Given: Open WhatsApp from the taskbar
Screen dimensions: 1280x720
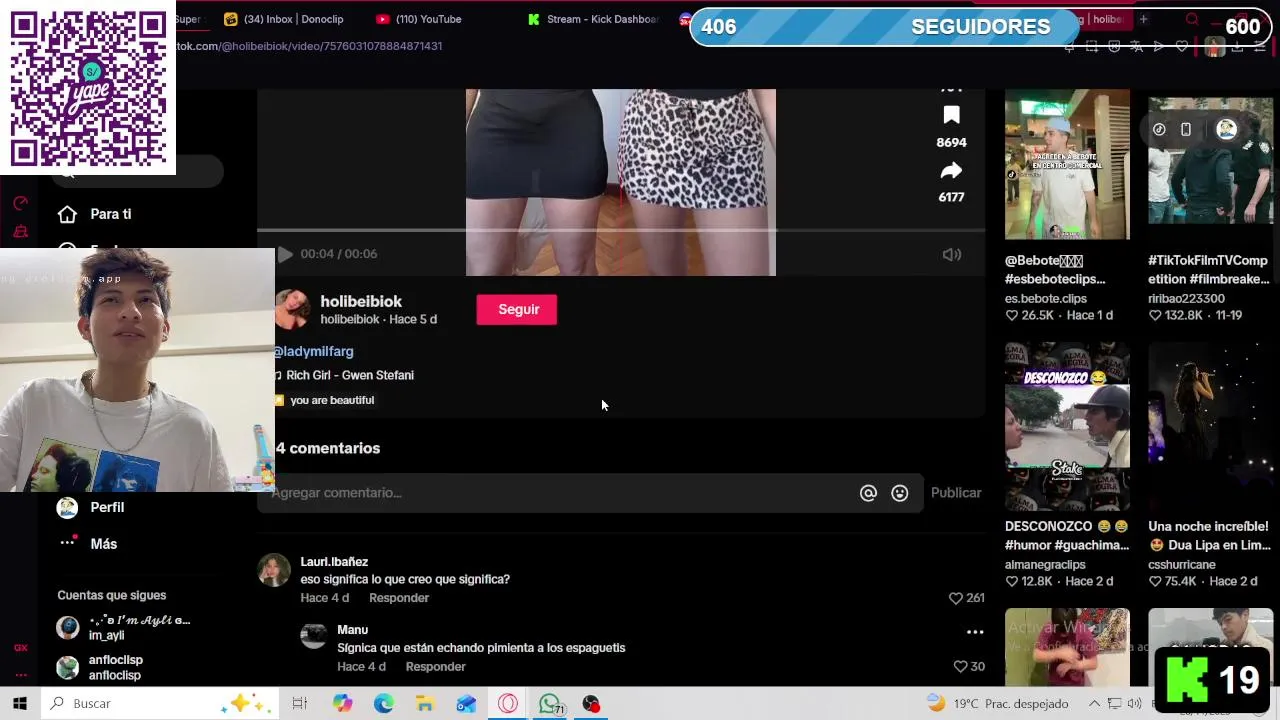Looking at the screenshot, I should [x=550, y=704].
